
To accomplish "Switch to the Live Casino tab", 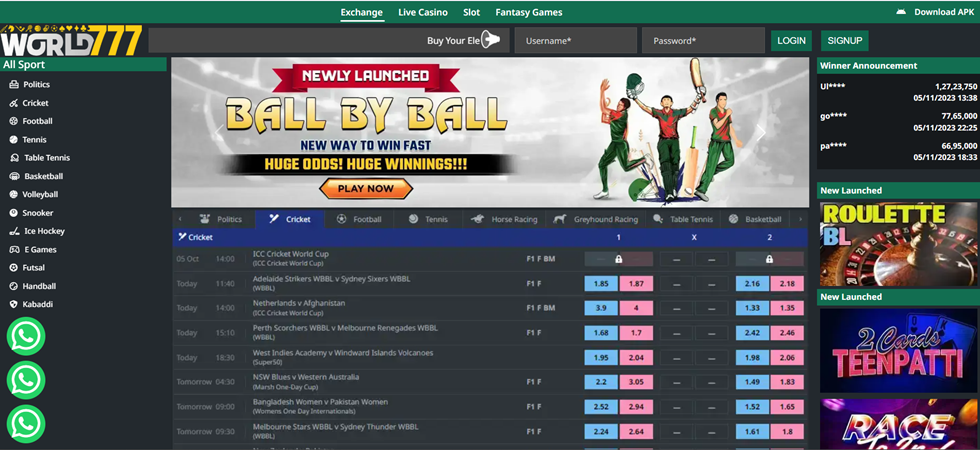I will click(x=422, y=13).
